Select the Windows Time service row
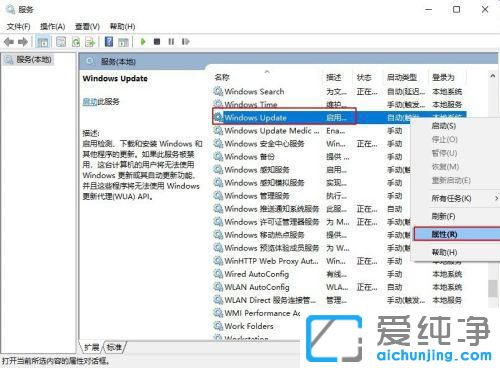The image size is (500, 368). pos(339,104)
